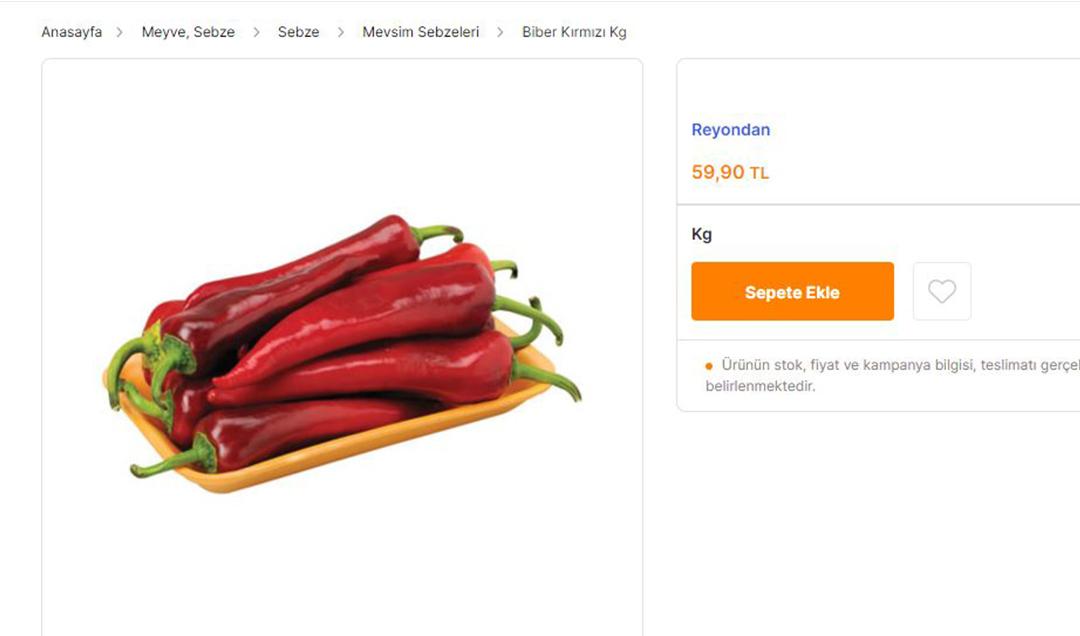
Task: Click the 59,90 price text
Action: pos(718,172)
